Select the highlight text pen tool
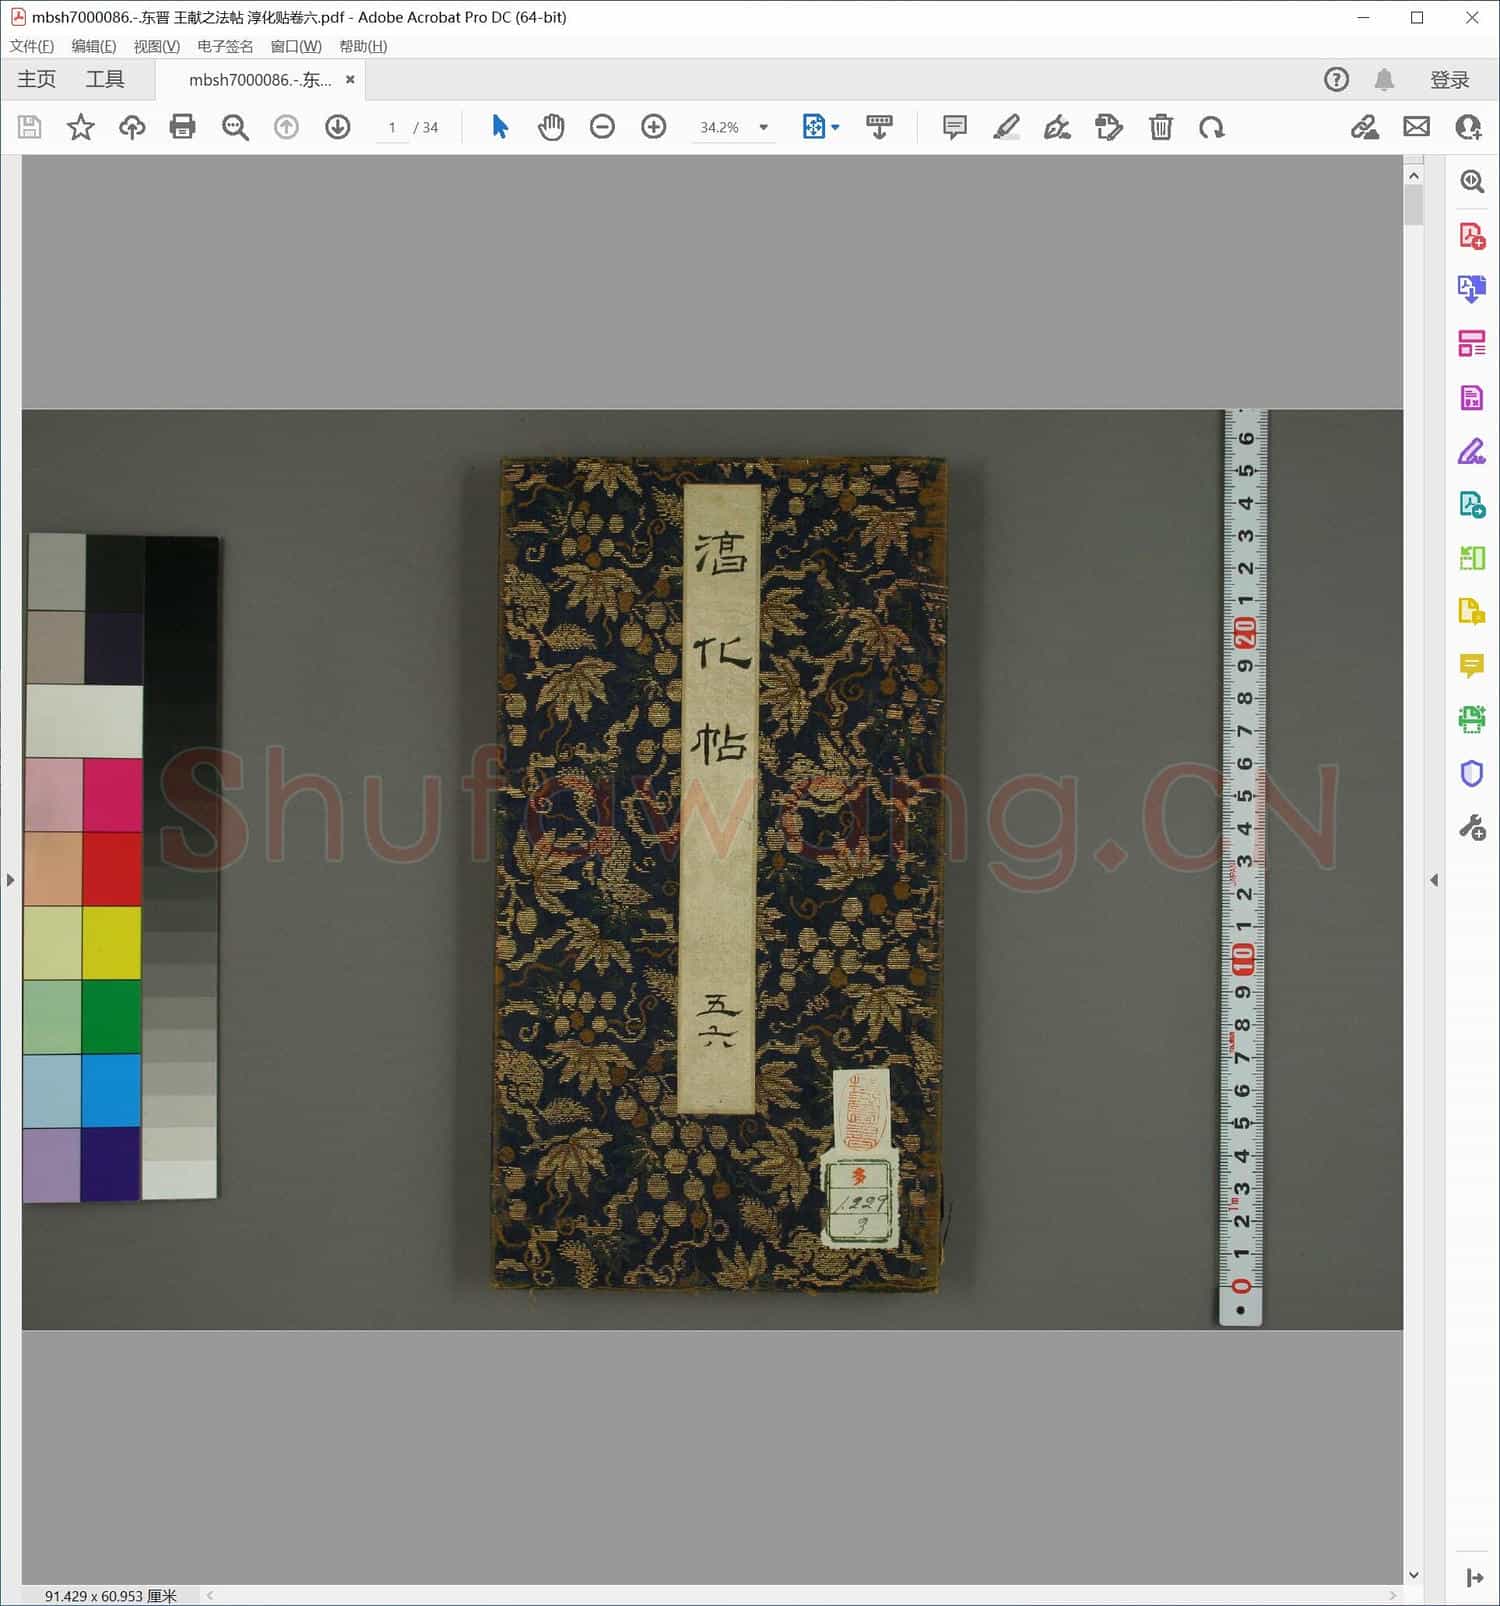 coord(1006,127)
